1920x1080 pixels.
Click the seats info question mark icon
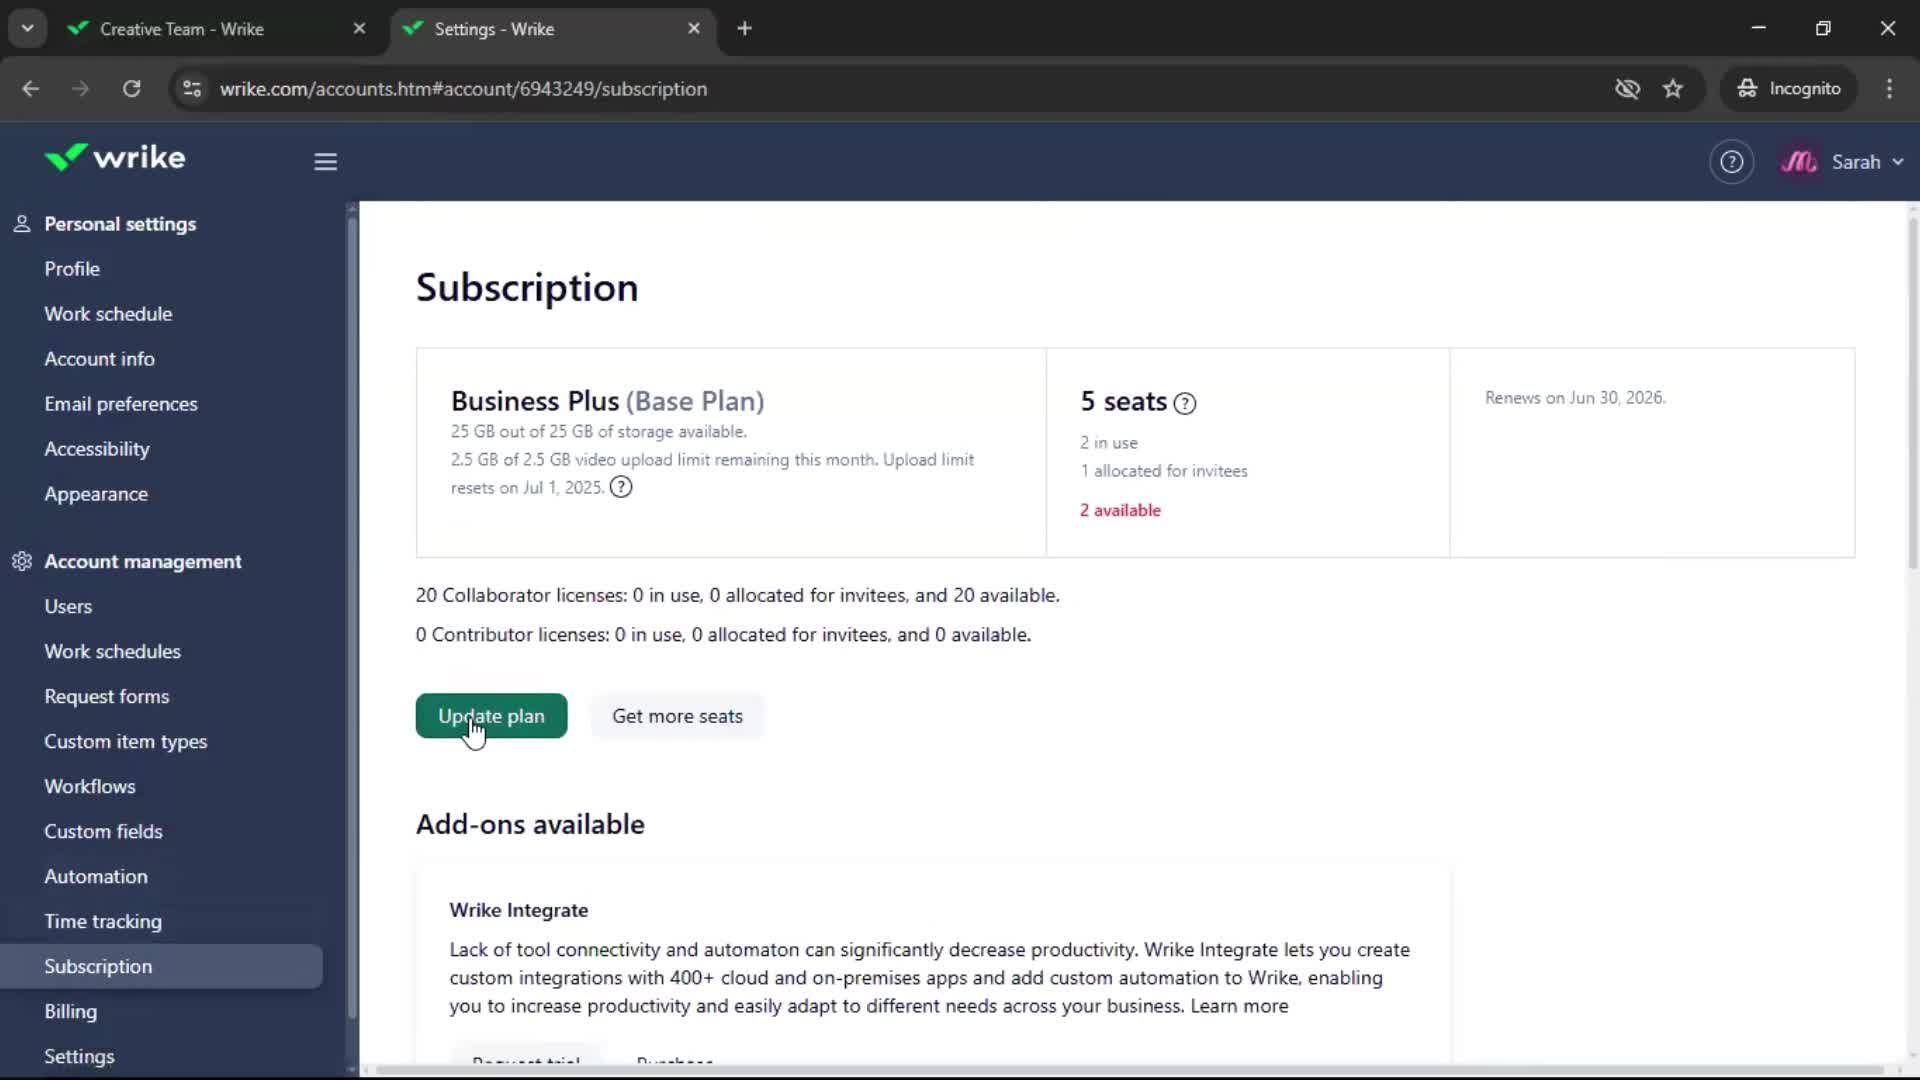(x=1185, y=403)
